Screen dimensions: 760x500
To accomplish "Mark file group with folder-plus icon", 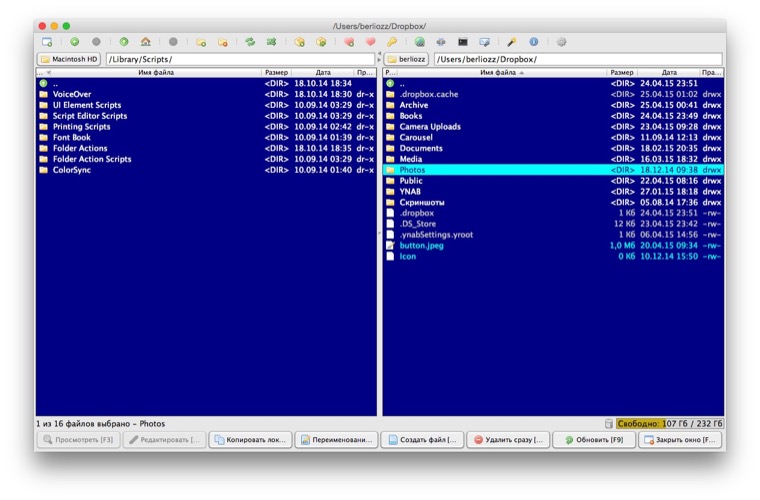I will 201,42.
